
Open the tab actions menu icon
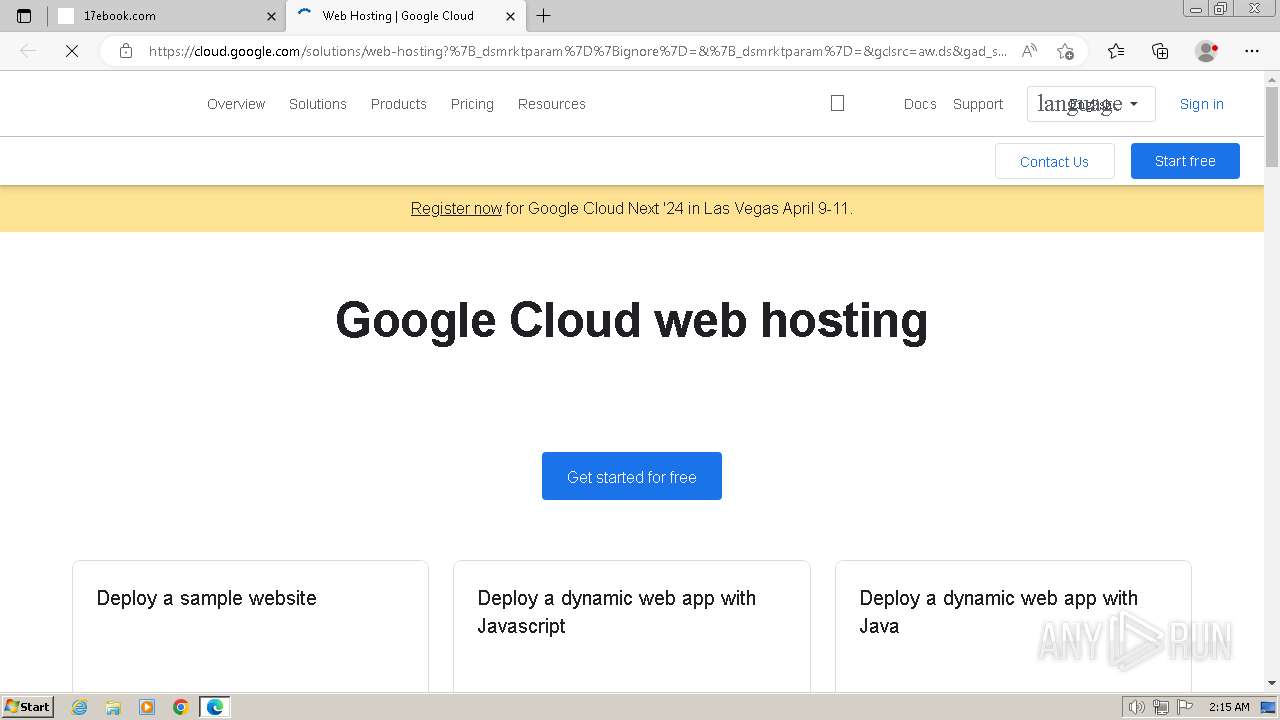point(24,16)
